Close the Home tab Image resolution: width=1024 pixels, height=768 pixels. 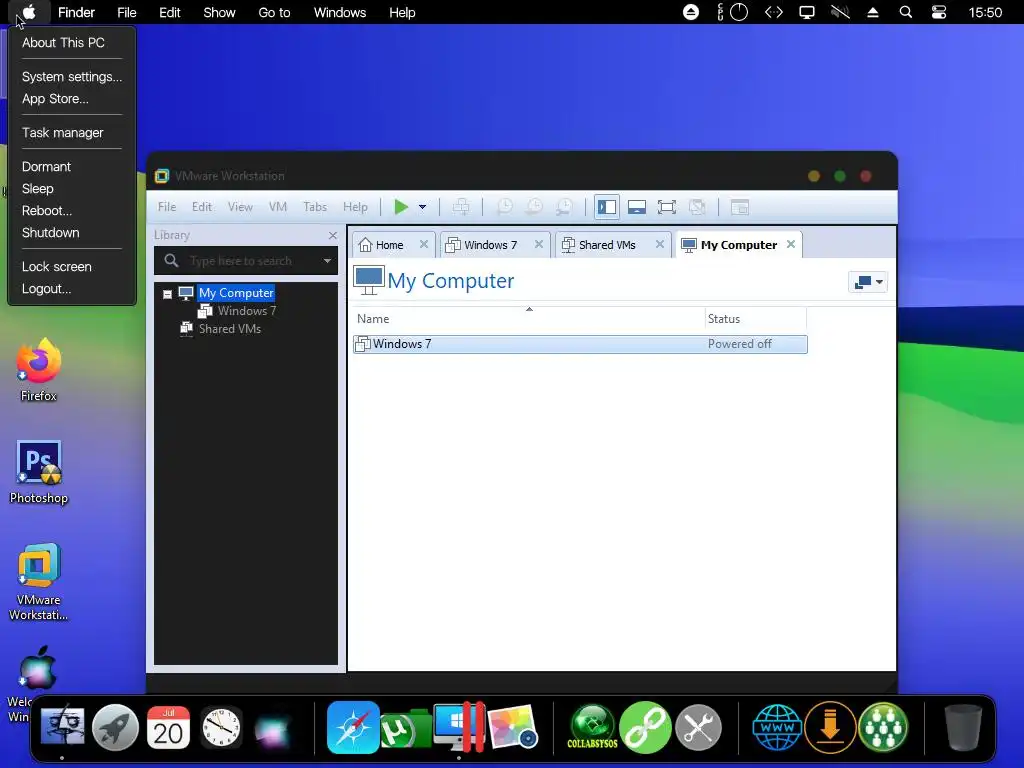(424, 244)
